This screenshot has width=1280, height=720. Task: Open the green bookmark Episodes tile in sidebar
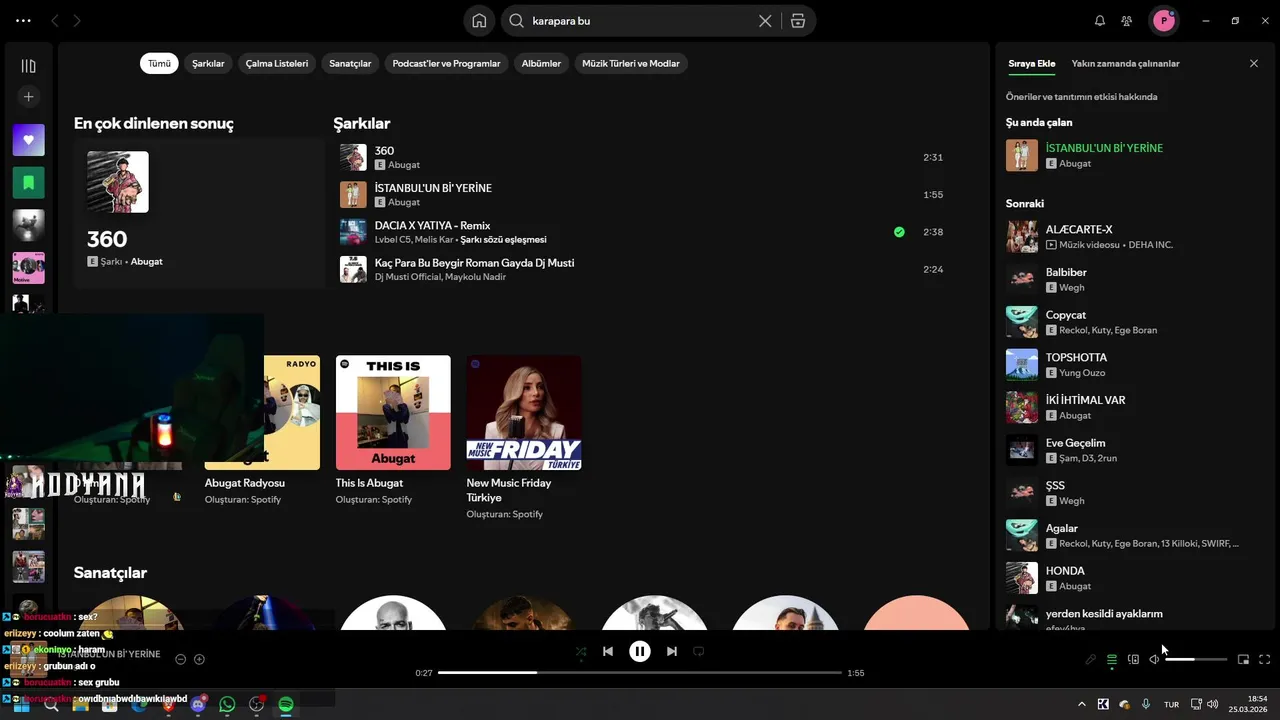click(x=28, y=183)
